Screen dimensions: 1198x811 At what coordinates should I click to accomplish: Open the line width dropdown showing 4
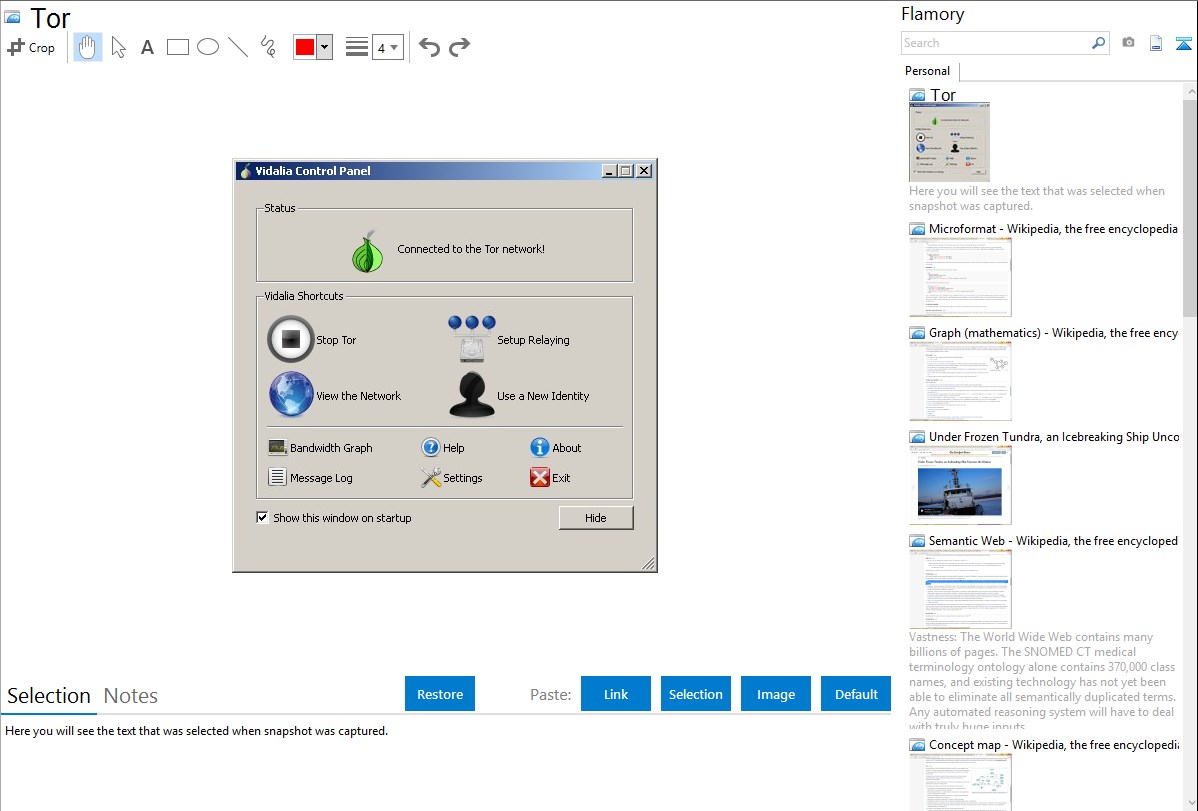click(x=387, y=48)
